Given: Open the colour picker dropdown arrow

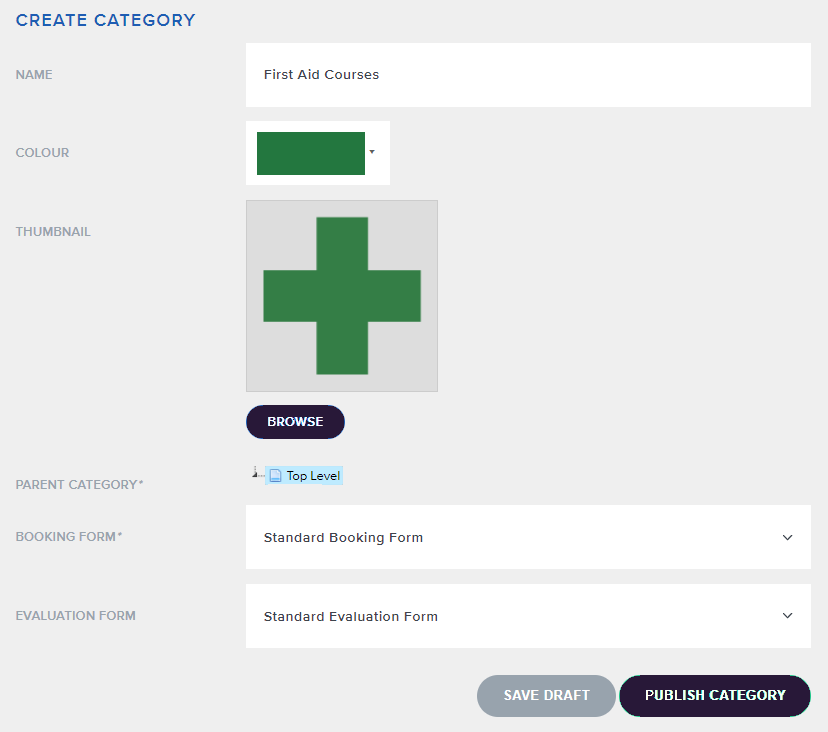Looking at the screenshot, I should coord(372,152).
